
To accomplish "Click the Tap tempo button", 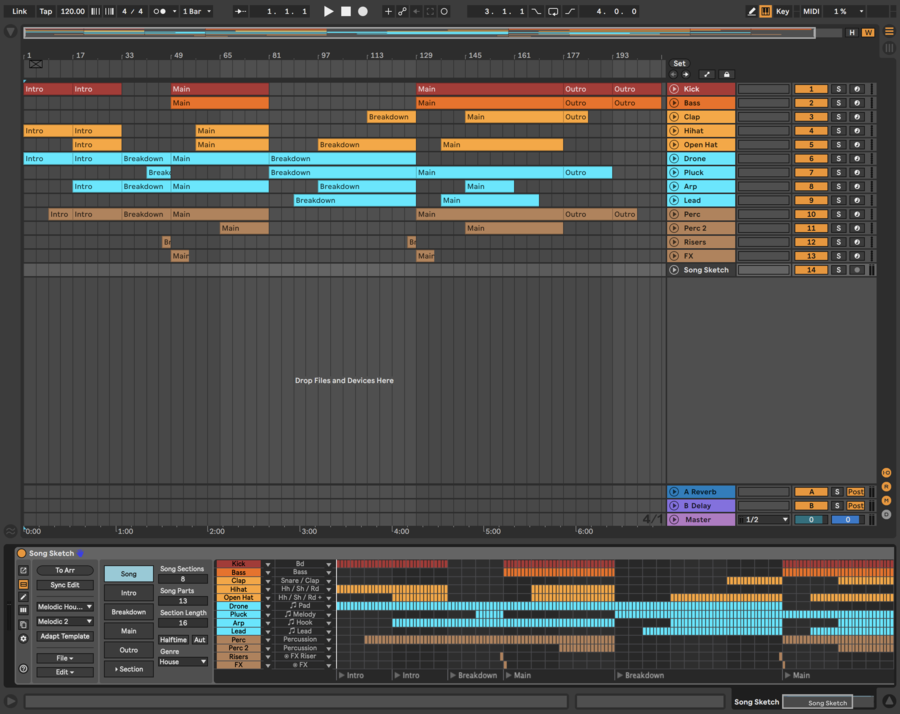I will (x=45, y=11).
